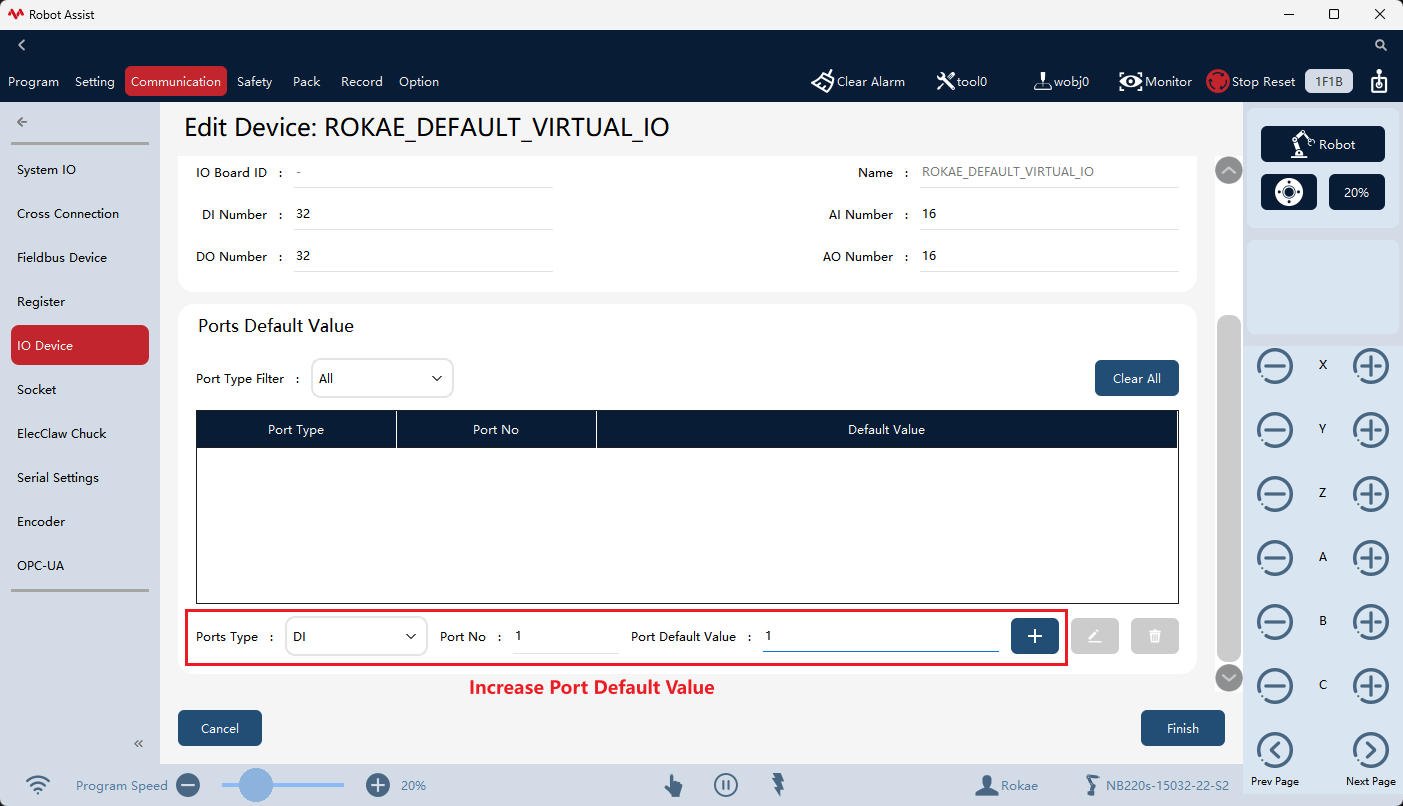Click the sidebar back arrow
The height and width of the screenshot is (806, 1403).
tap(22, 122)
